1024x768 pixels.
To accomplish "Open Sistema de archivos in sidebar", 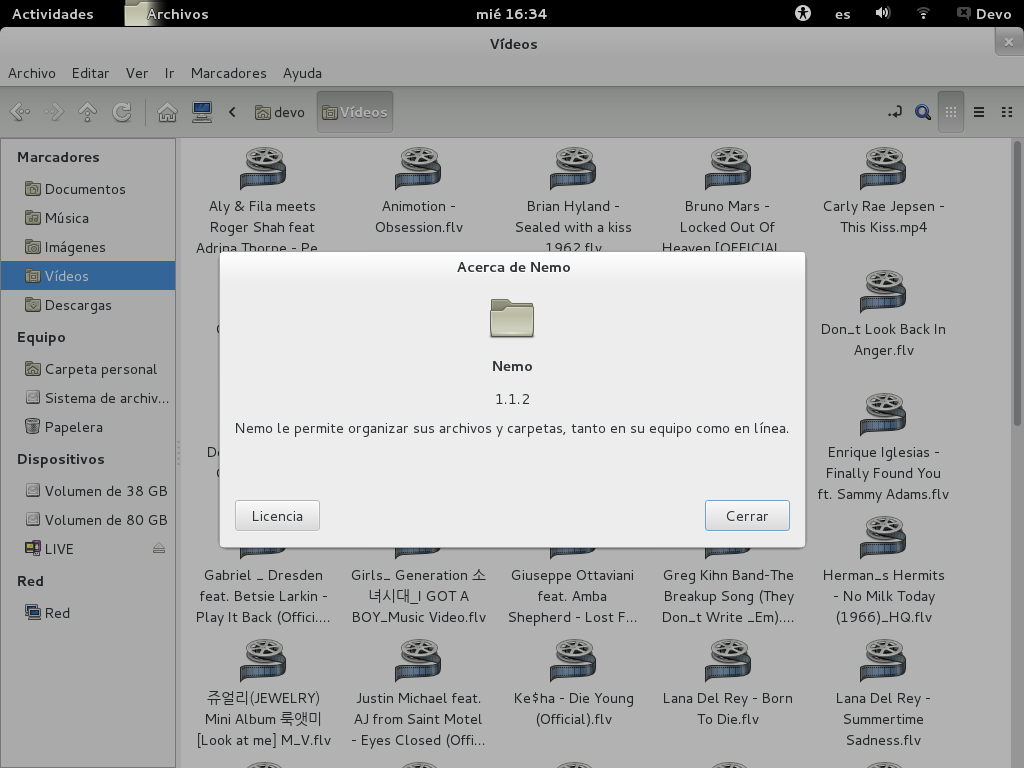I will [88, 398].
